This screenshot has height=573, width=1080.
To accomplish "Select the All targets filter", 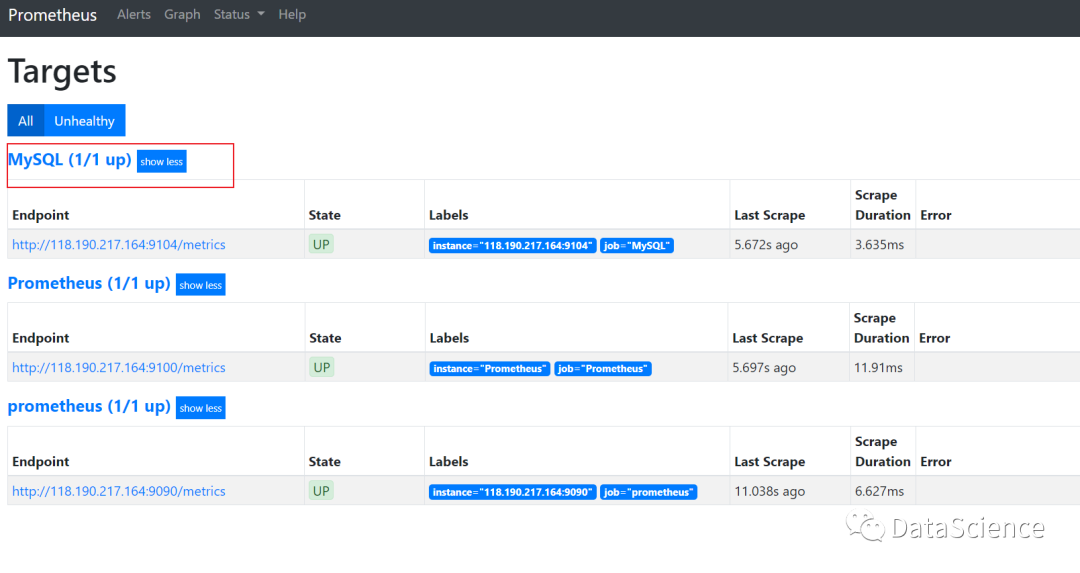I will [26, 121].
